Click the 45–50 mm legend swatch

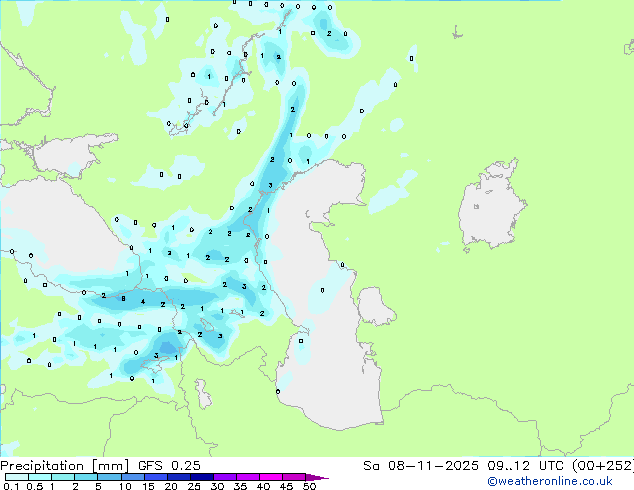tap(294, 477)
